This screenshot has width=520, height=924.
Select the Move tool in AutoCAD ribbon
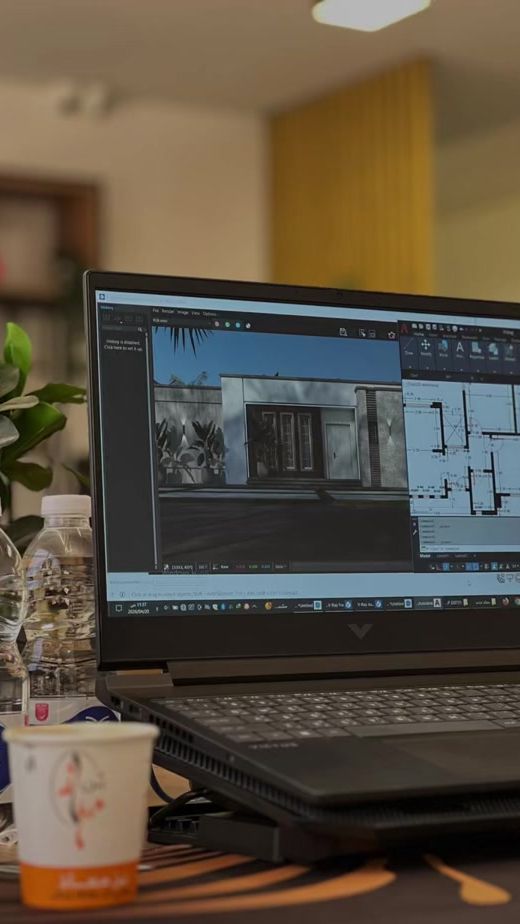[425, 345]
